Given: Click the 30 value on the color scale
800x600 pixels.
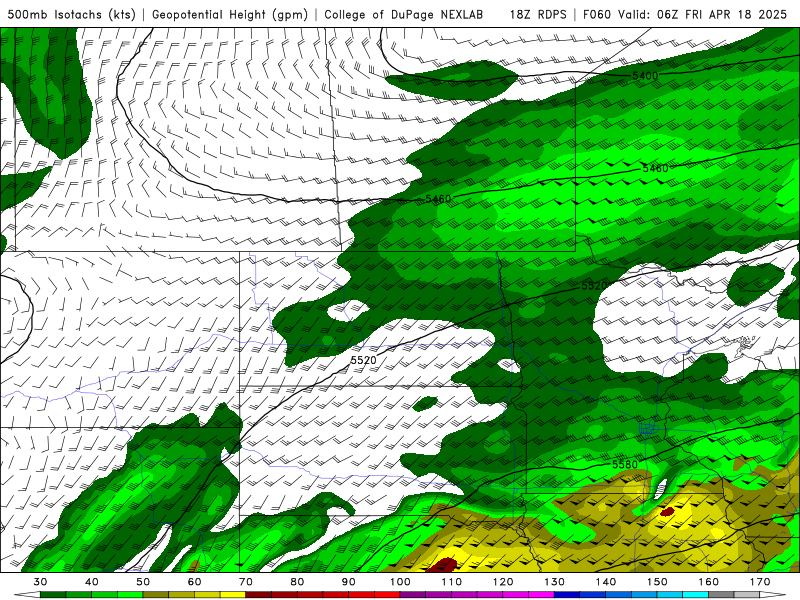Looking at the screenshot, I should [40, 582].
